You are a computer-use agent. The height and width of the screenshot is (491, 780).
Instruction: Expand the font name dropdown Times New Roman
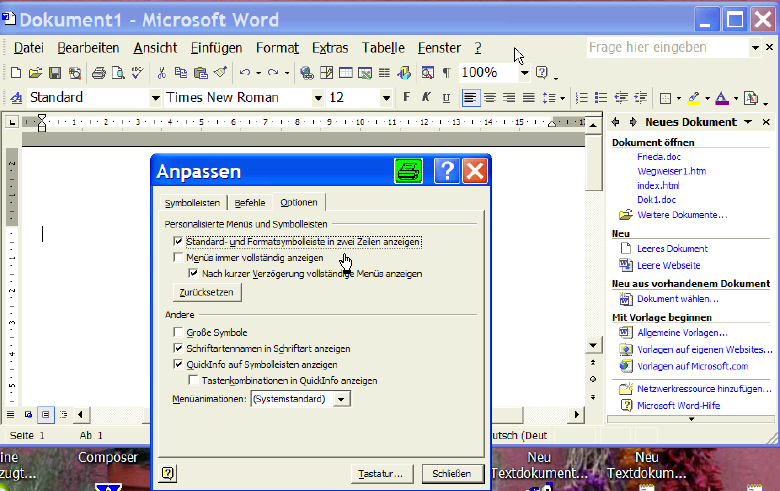click(318, 98)
